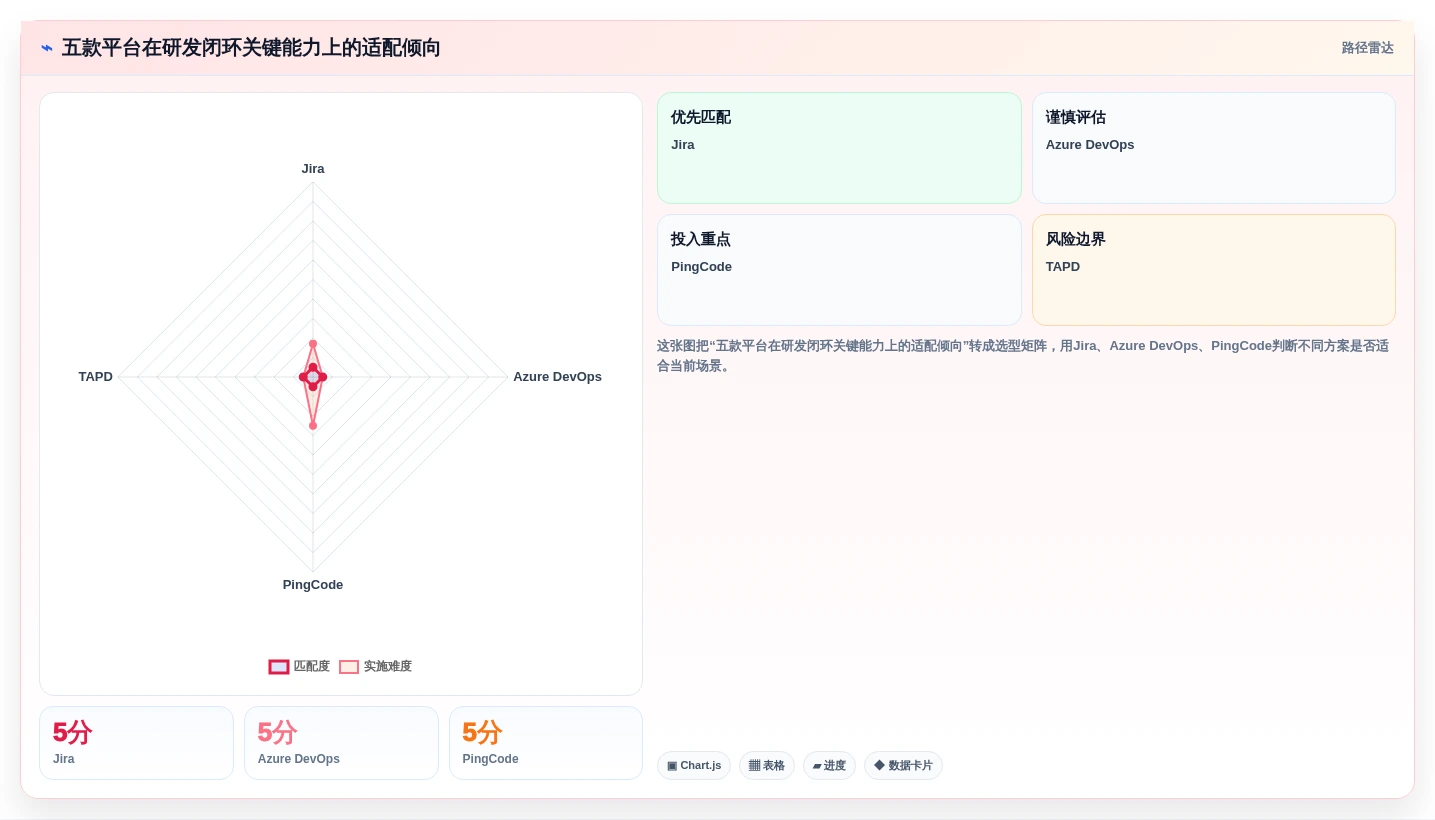Select the 投入重点 PingCode card
Screen dimensions: 1435x820
point(839,270)
